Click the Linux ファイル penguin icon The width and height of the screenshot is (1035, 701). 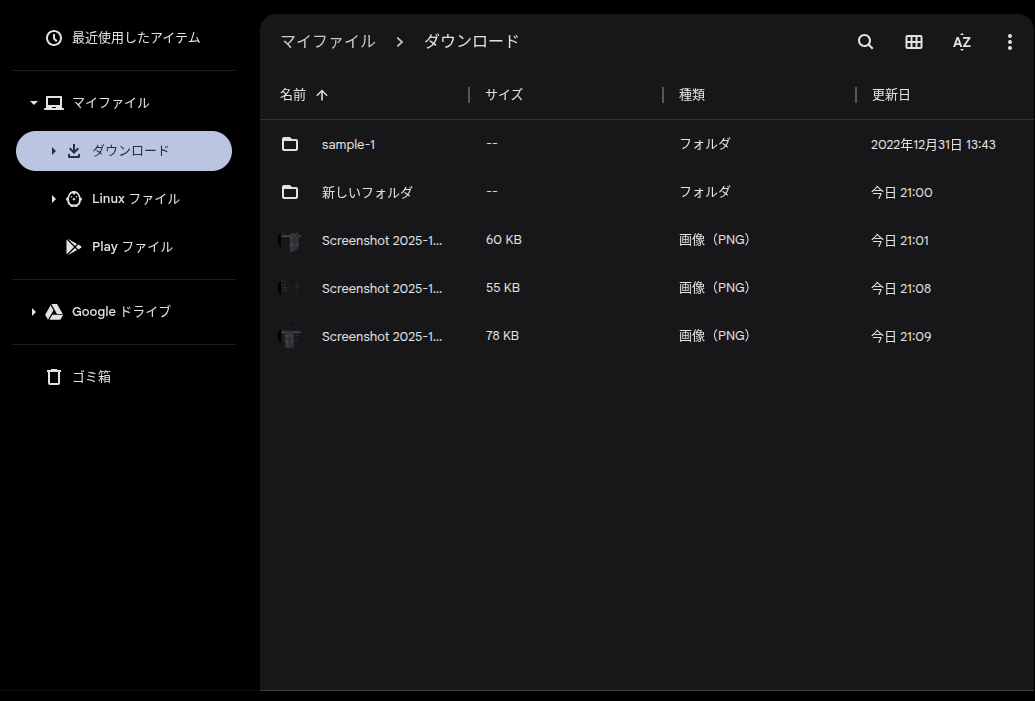click(73, 198)
